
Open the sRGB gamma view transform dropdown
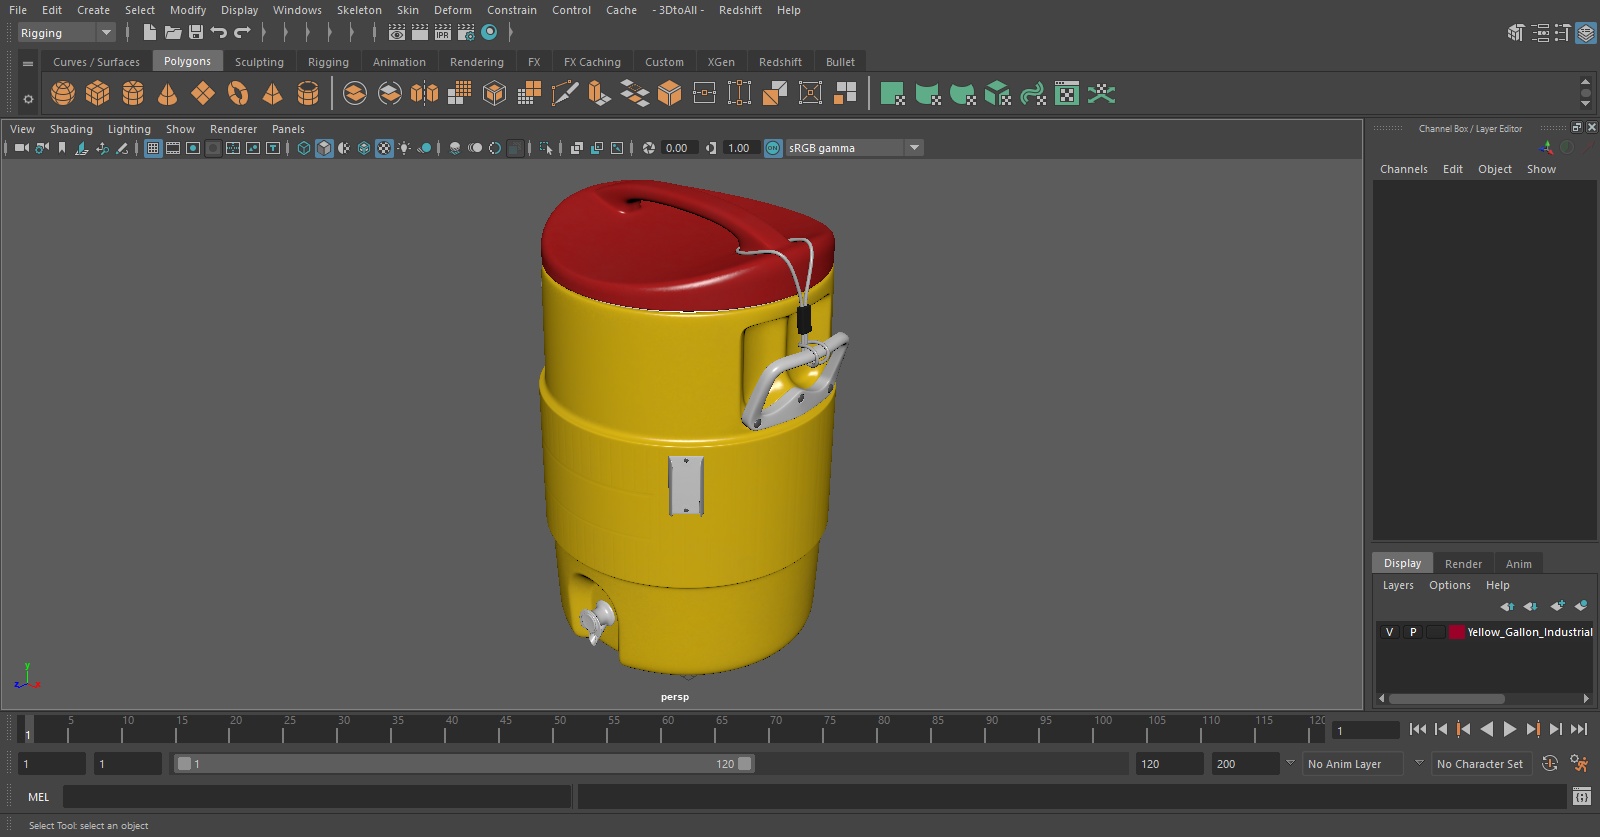pyautogui.click(x=854, y=148)
